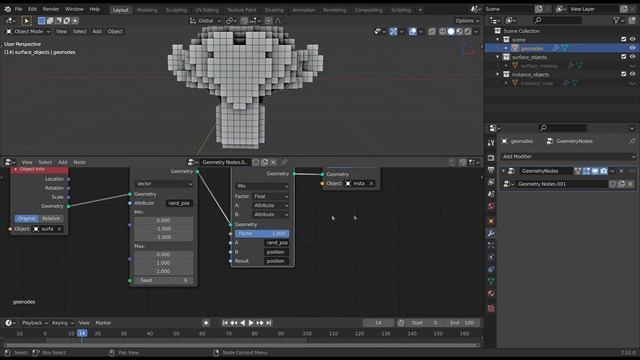
Task: Hide instance_objects collection with eye icon
Action: [633, 74]
